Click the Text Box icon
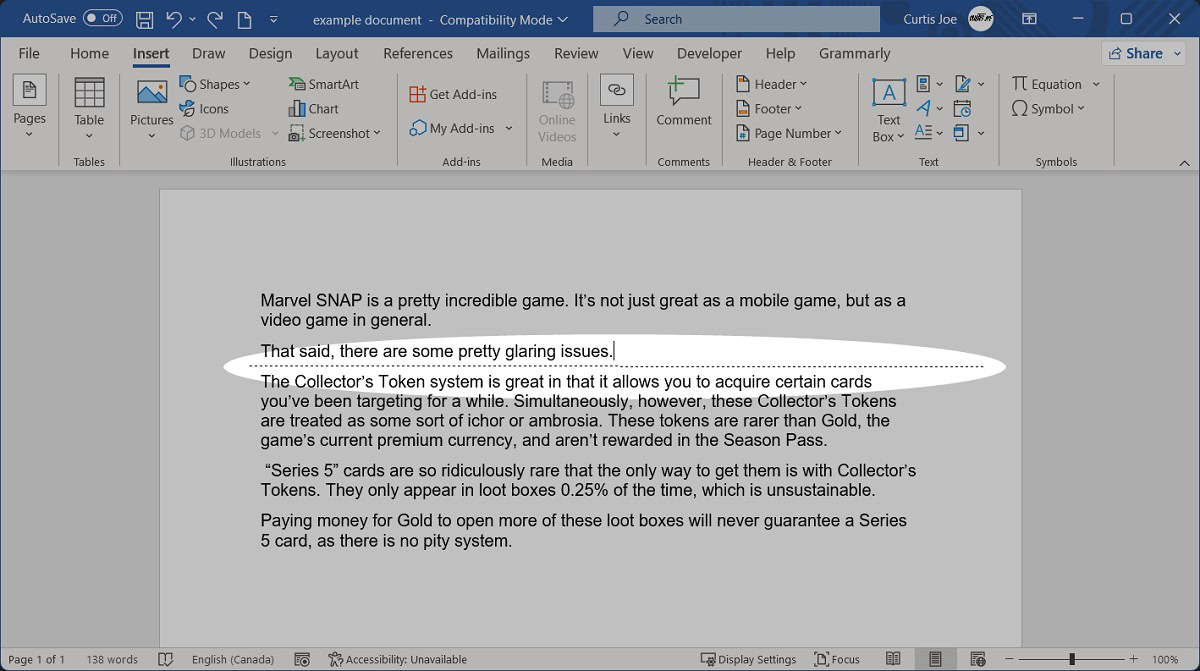This screenshot has width=1200, height=671. click(889, 93)
